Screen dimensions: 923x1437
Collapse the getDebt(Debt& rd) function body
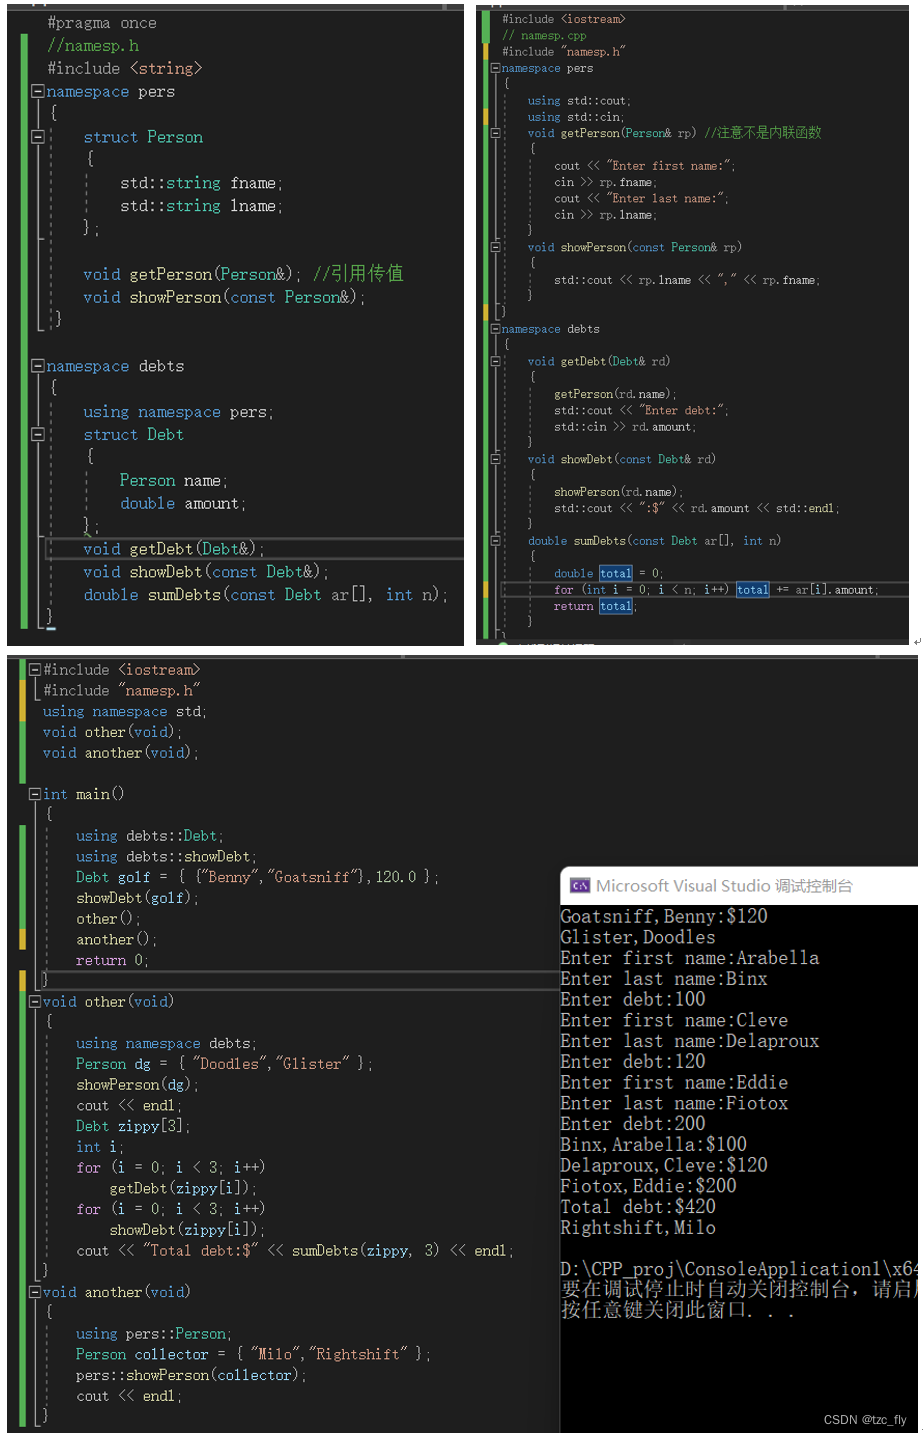[495, 361]
